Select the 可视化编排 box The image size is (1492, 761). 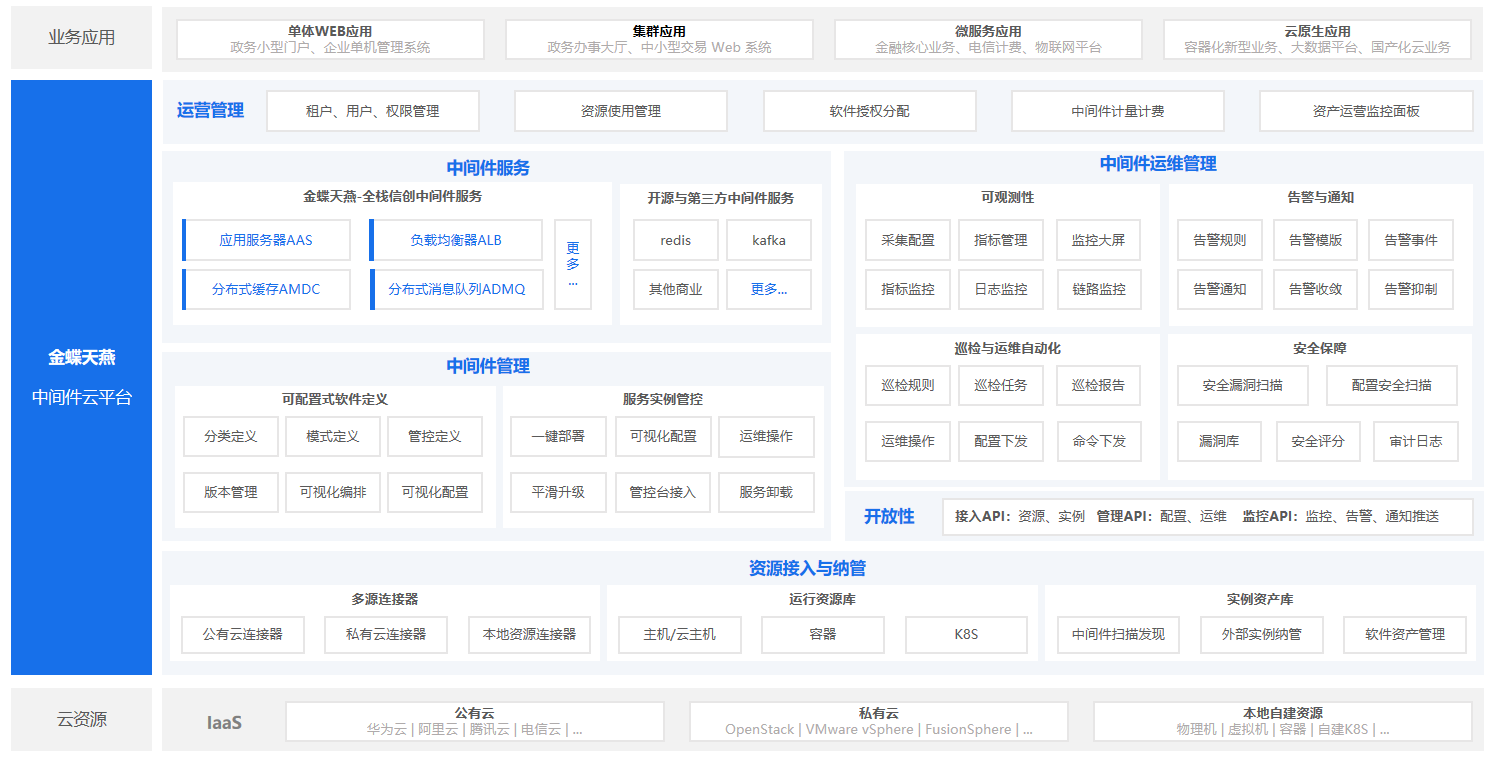click(333, 492)
